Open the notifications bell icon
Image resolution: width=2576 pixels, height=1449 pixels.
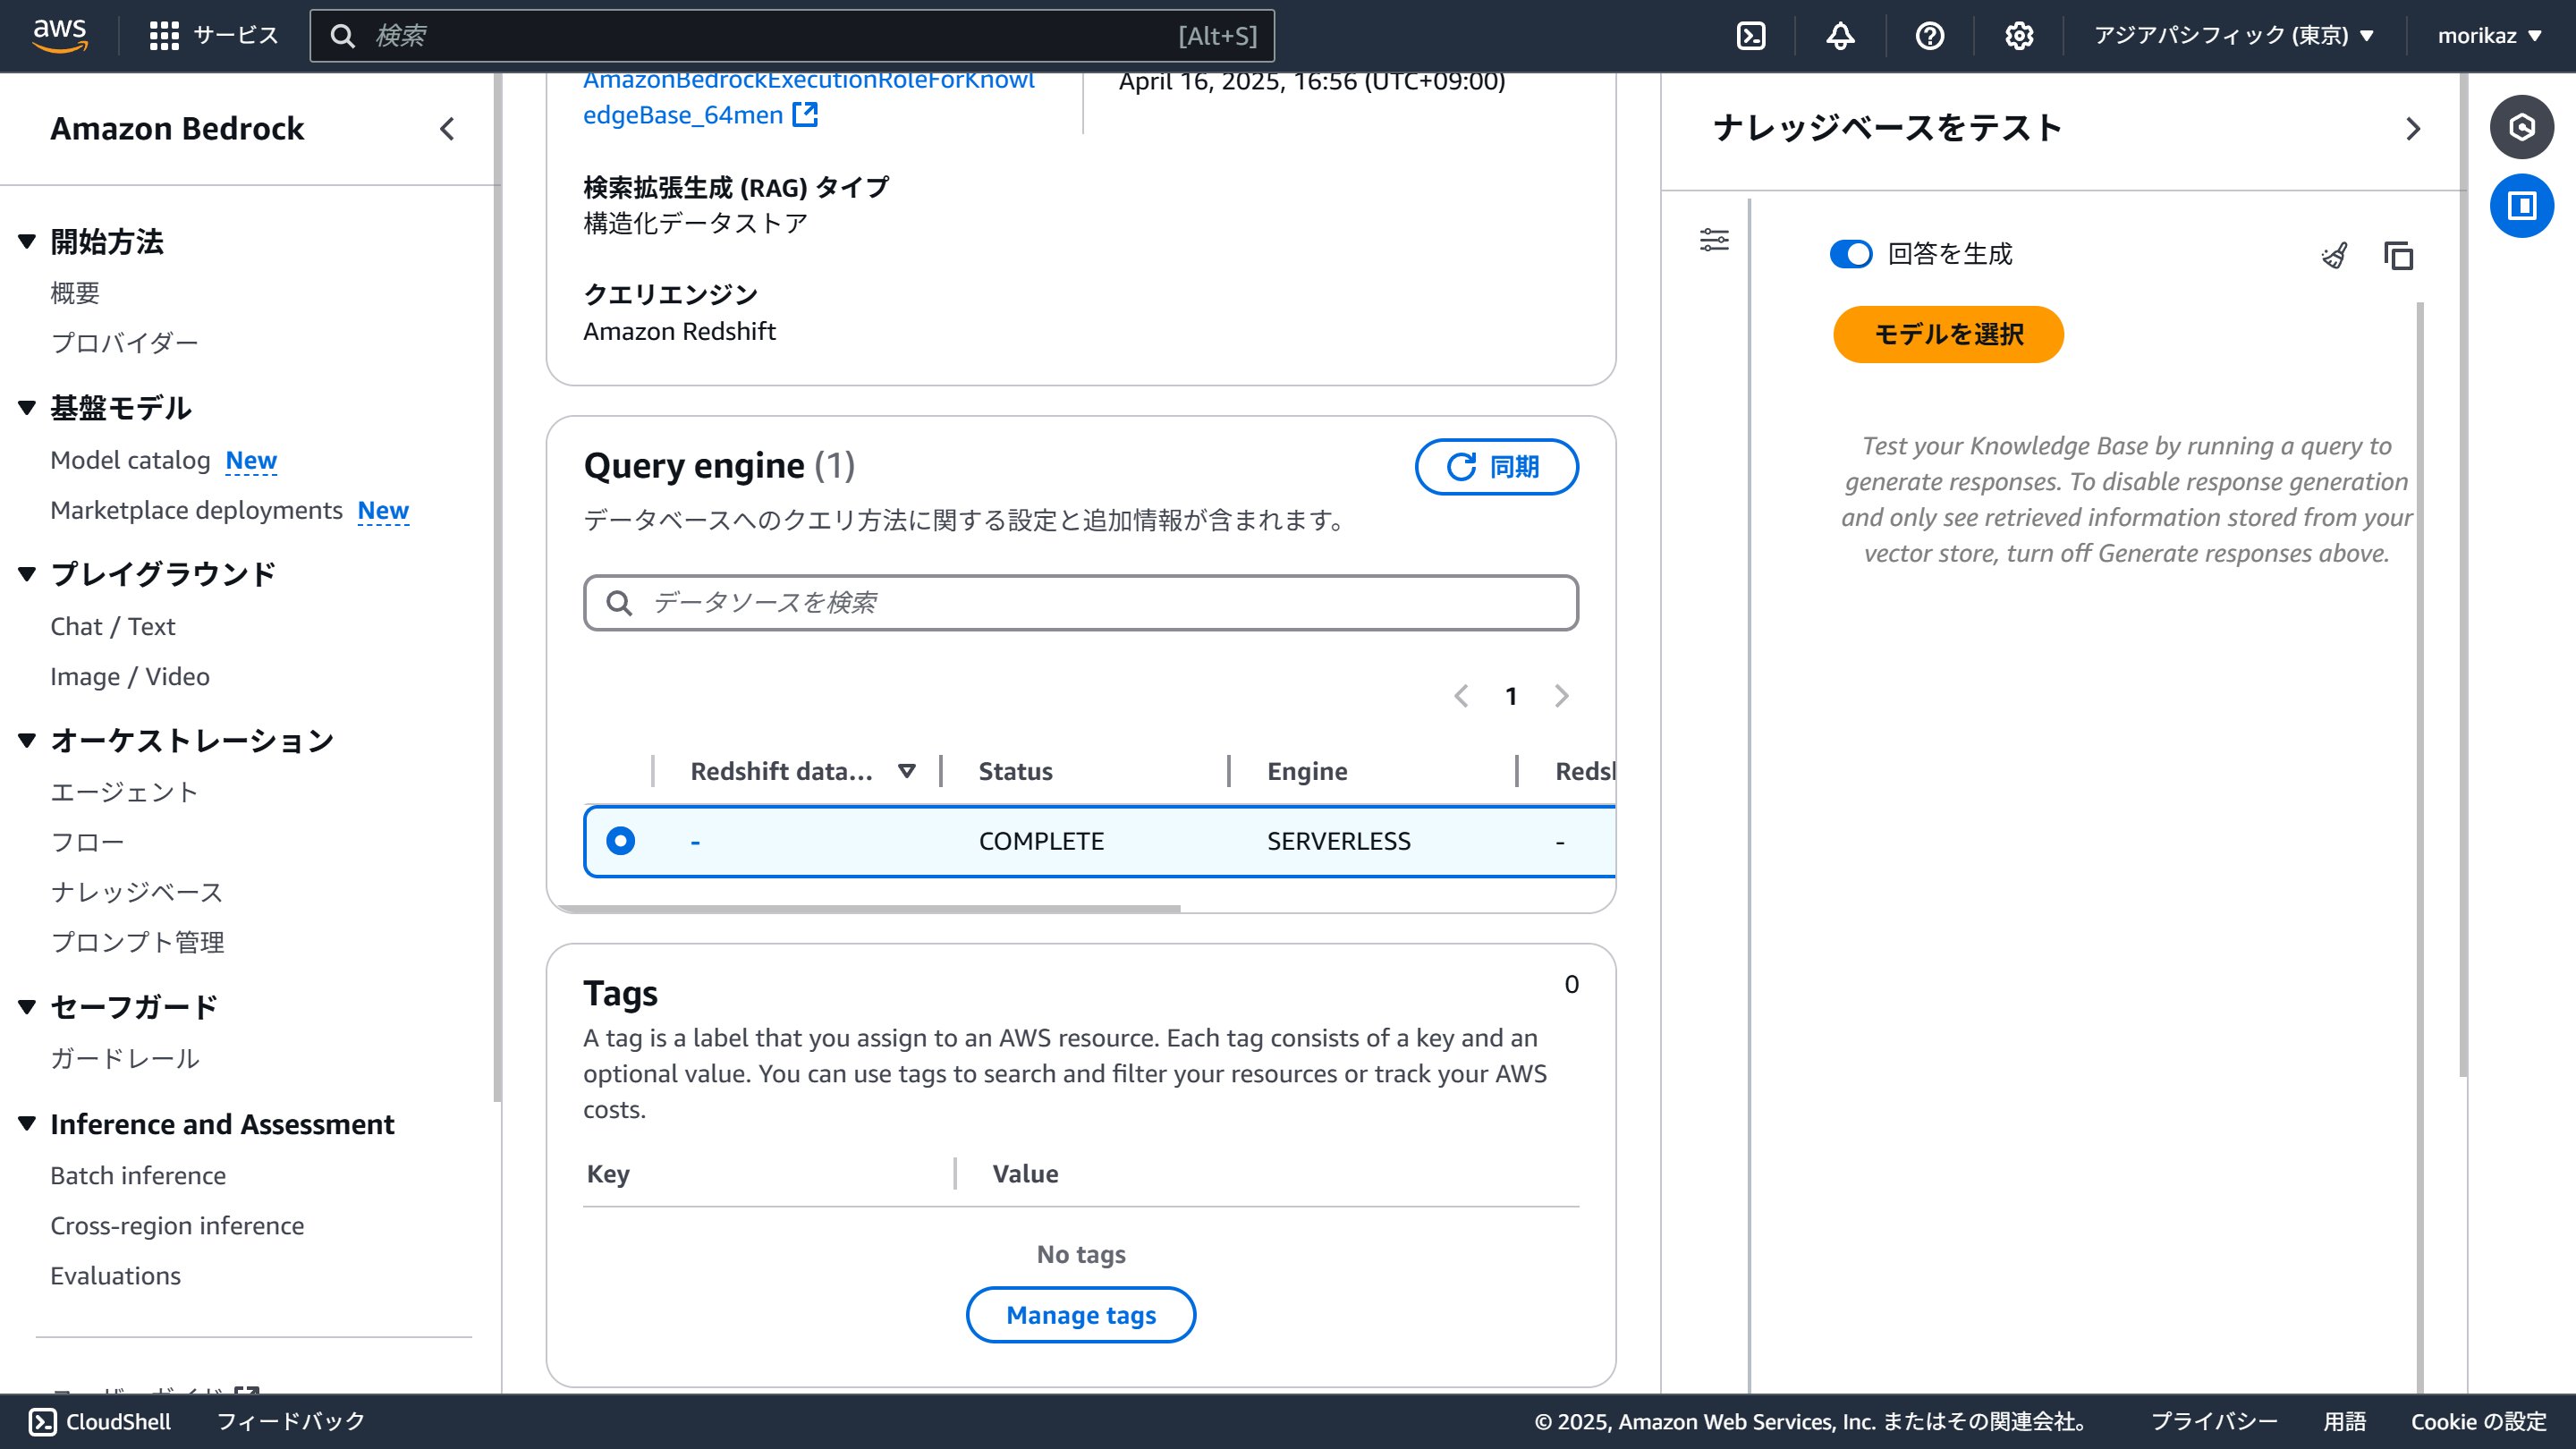click(1840, 36)
